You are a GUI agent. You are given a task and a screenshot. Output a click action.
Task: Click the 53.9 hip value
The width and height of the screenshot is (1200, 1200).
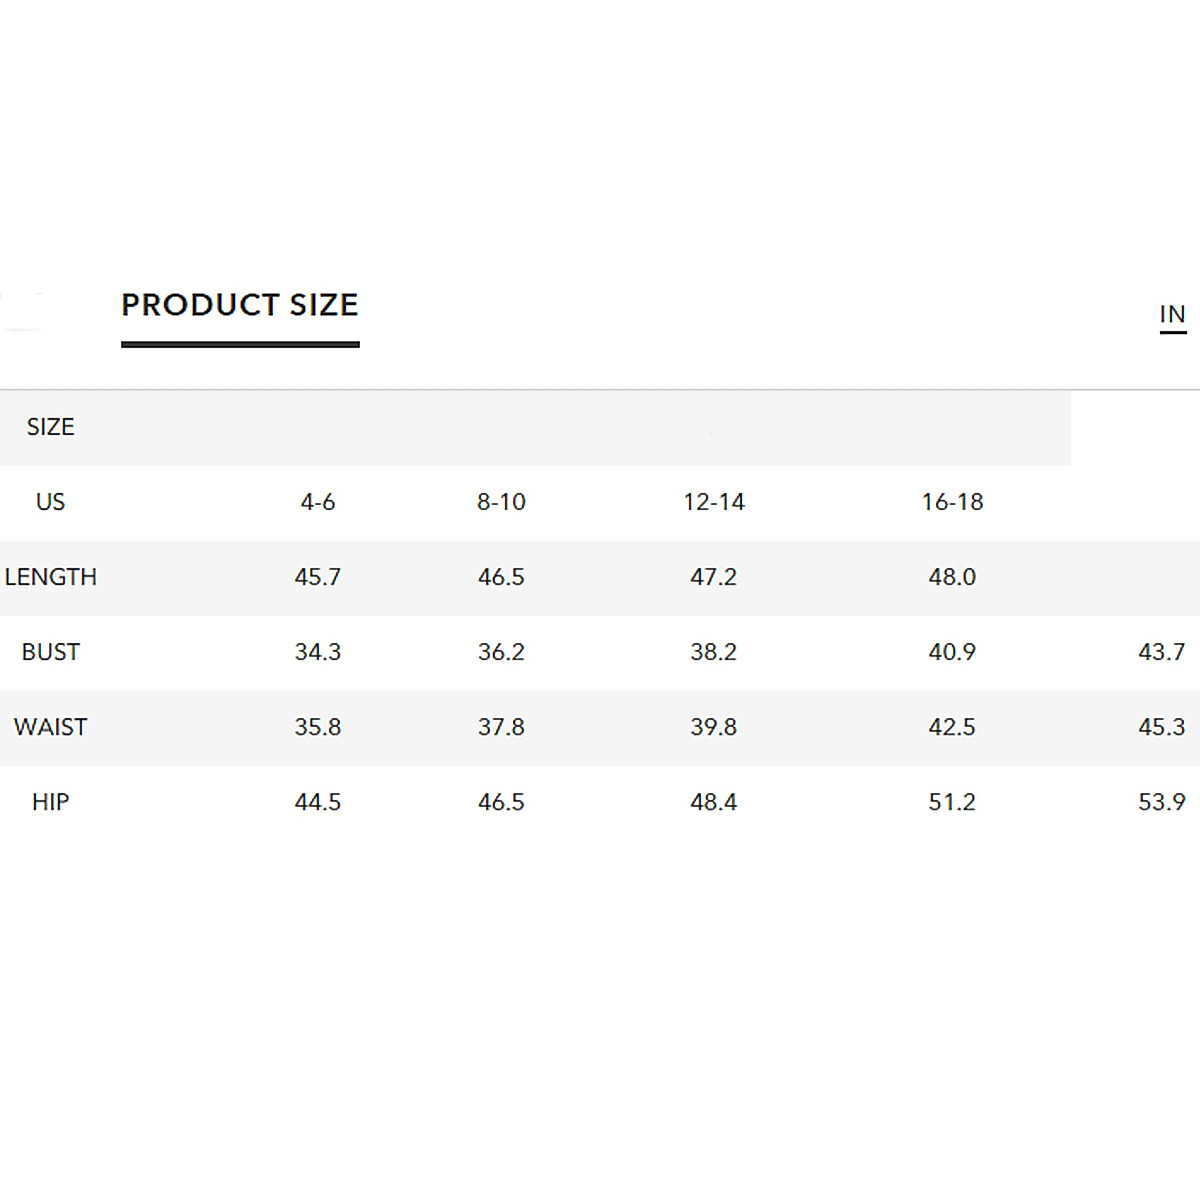[x=1161, y=802]
